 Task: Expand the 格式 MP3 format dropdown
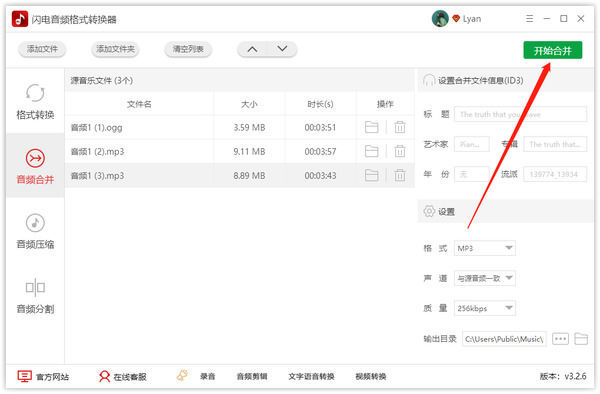click(484, 248)
